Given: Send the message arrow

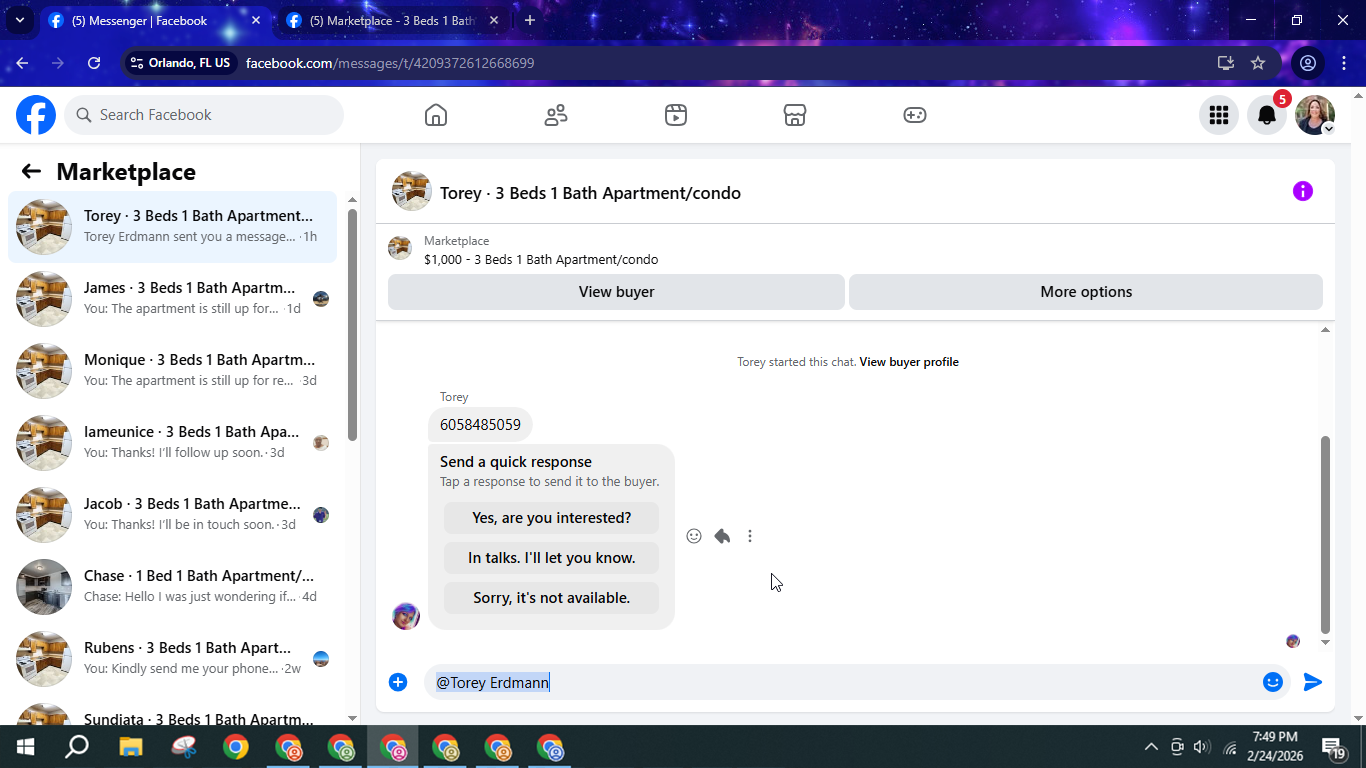Looking at the screenshot, I should click(x=1313, y=682).
